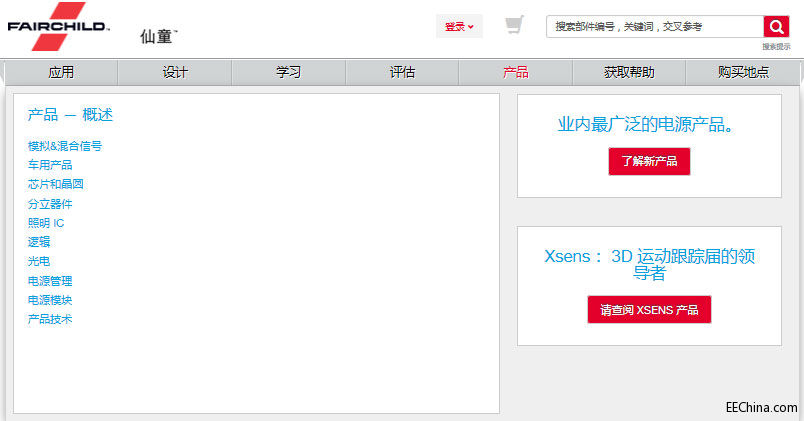Screen dimensions: 804x421
Task: Open the 购买地点 tab
Action: (743, 73)
